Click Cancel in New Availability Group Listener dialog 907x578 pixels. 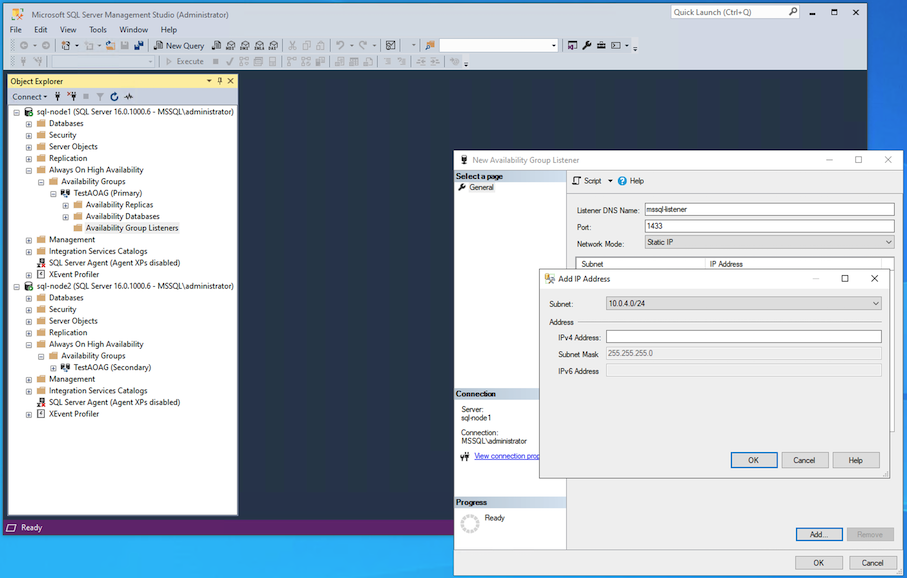point(872,563)
